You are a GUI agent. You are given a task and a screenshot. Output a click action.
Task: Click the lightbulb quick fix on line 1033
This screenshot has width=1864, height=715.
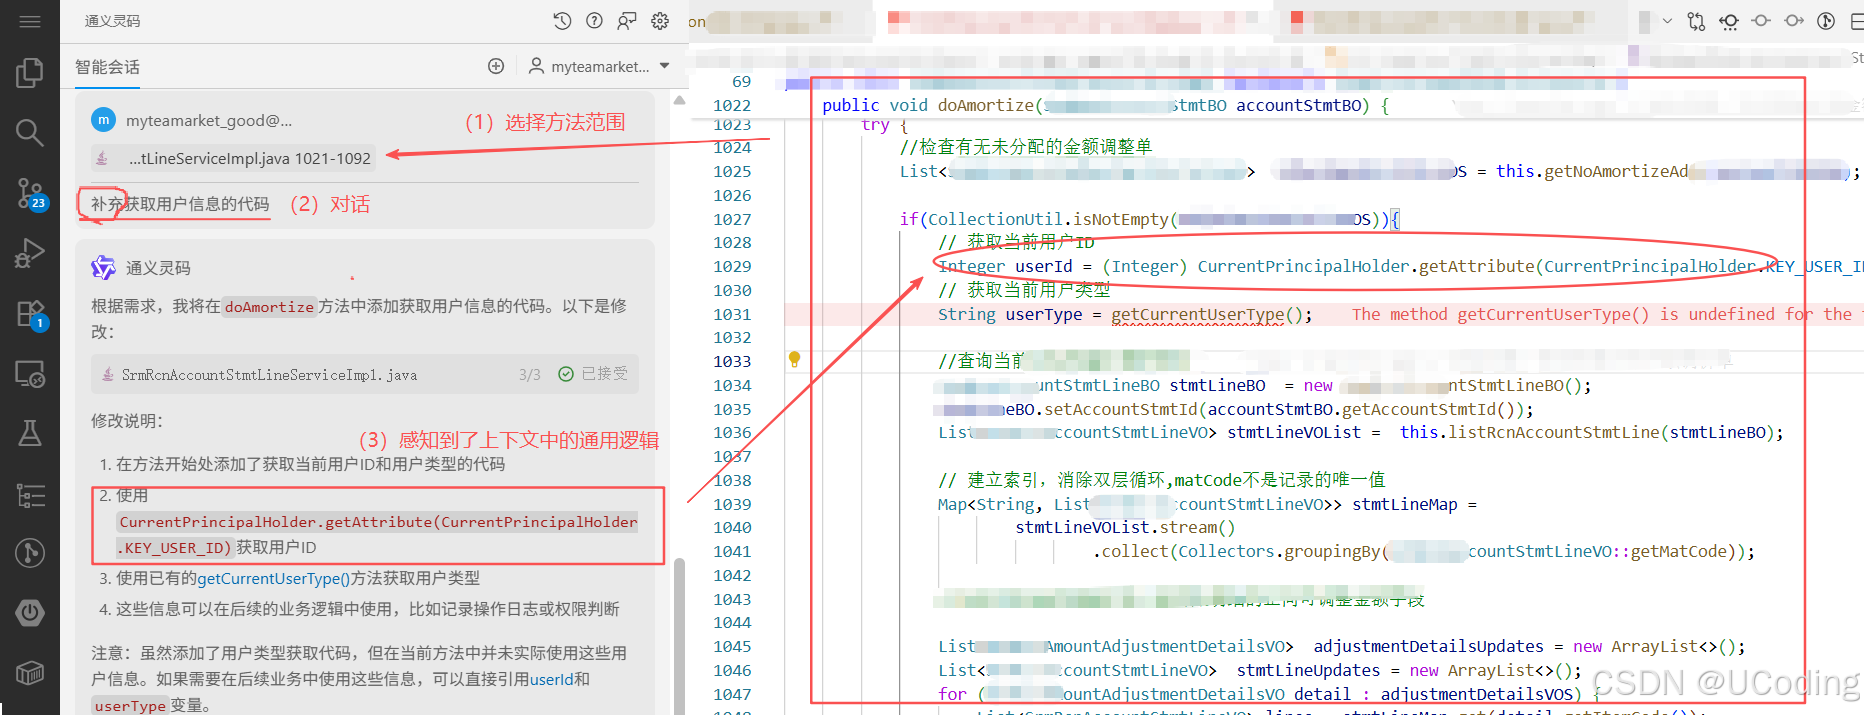pos(795,360)
